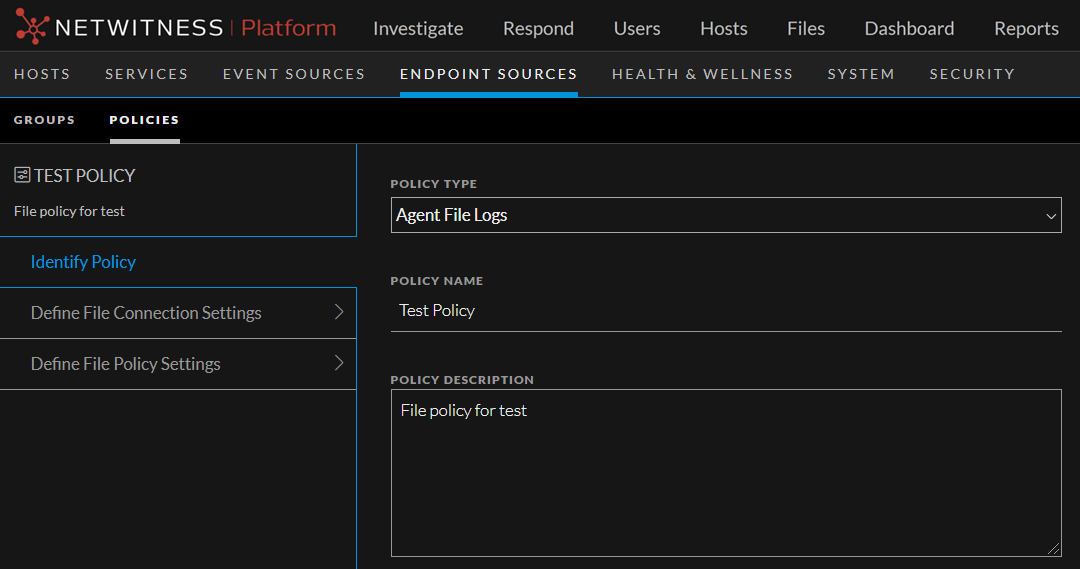Open the Policy Type dropdown

[726, 215]
